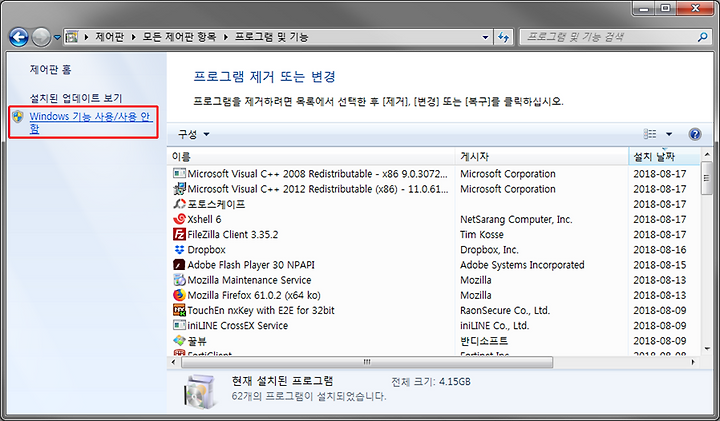Select the Mozilla Firefox icon
The height and width of the screenshot is (421, 720).
click(x=179, y=295)
